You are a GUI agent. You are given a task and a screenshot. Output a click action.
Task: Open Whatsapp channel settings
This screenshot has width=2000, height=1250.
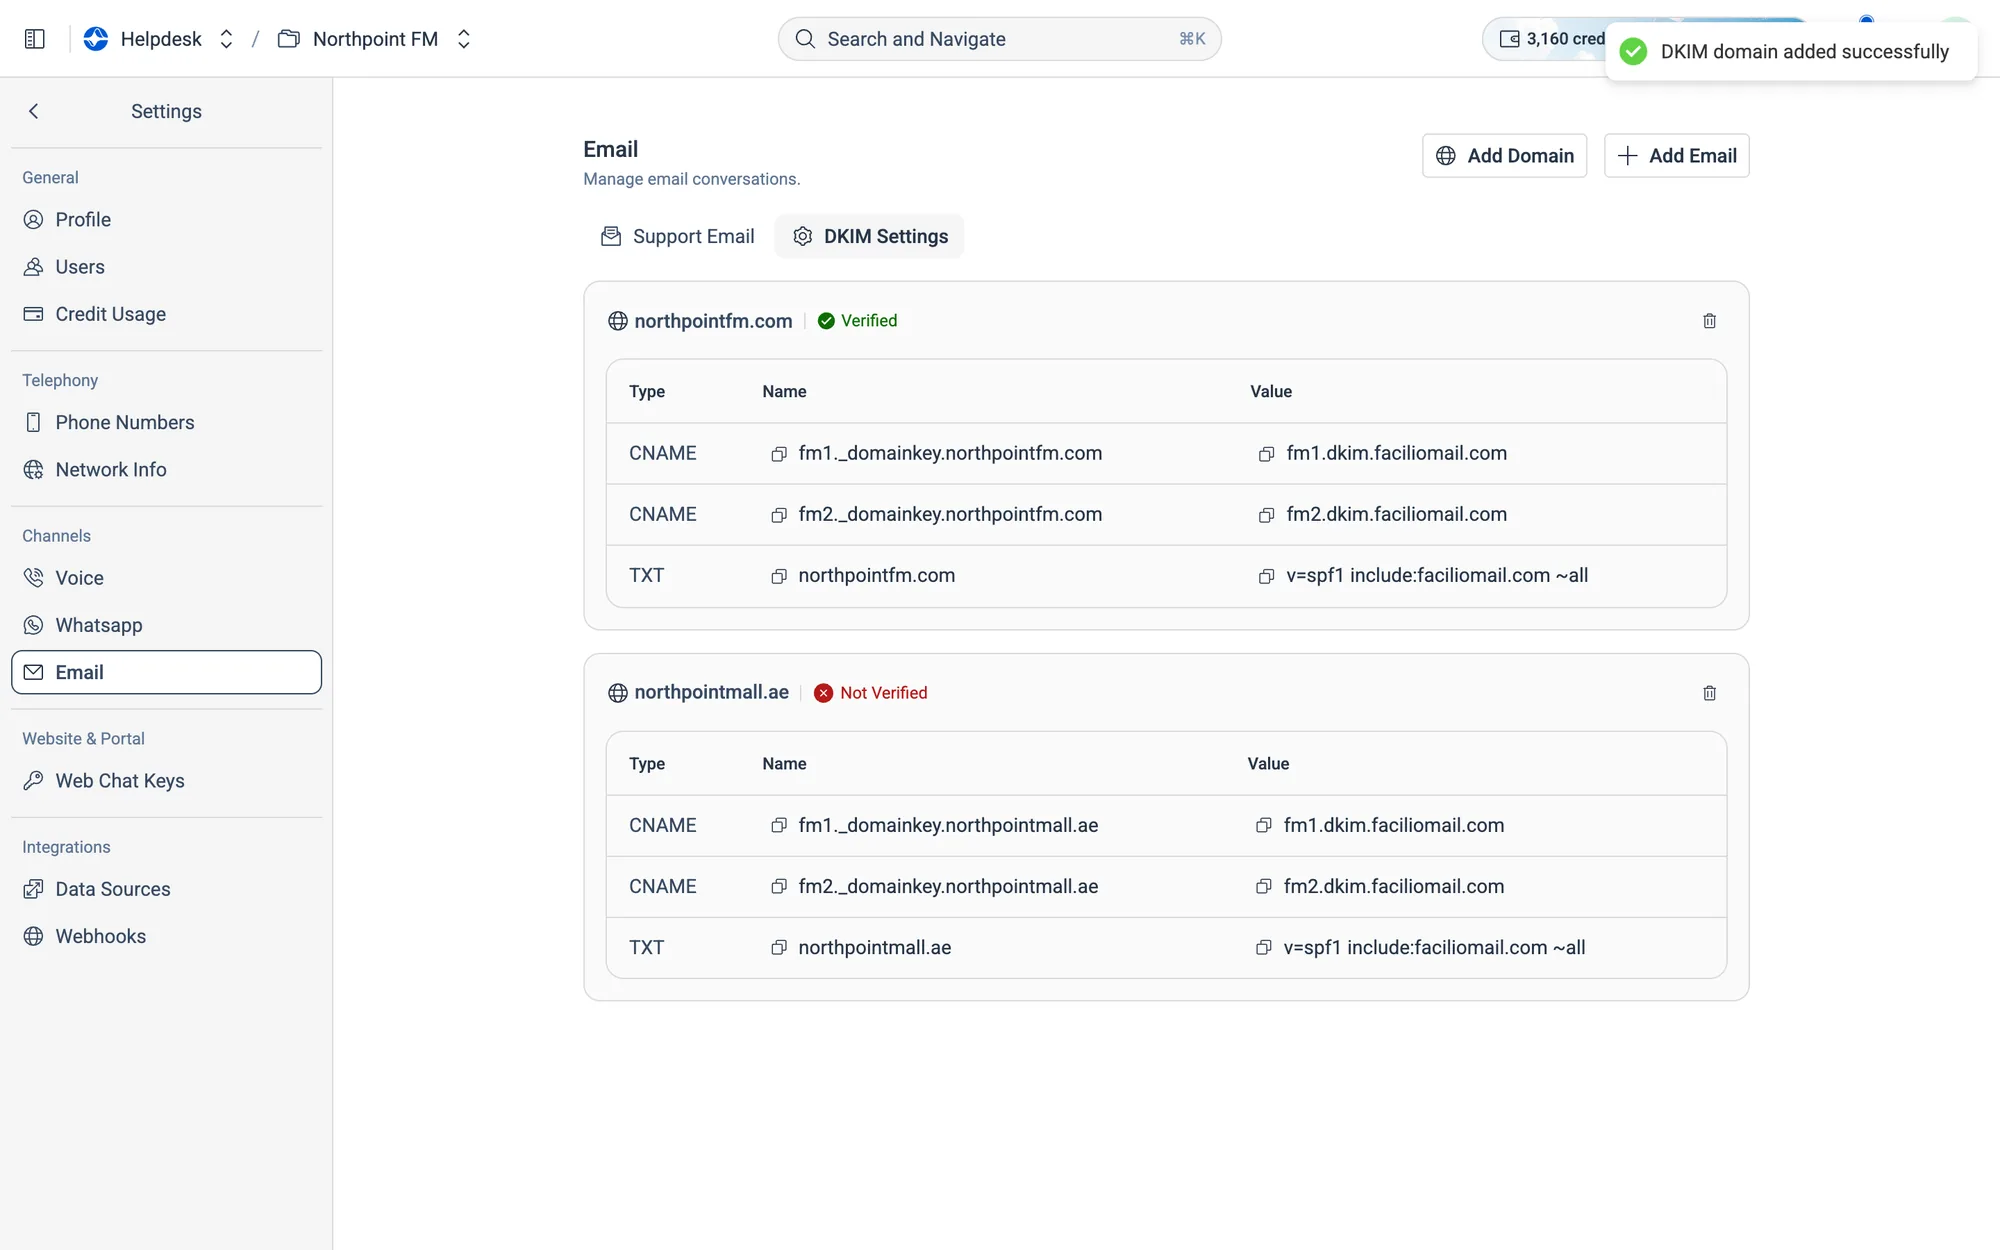click(166, 625)
